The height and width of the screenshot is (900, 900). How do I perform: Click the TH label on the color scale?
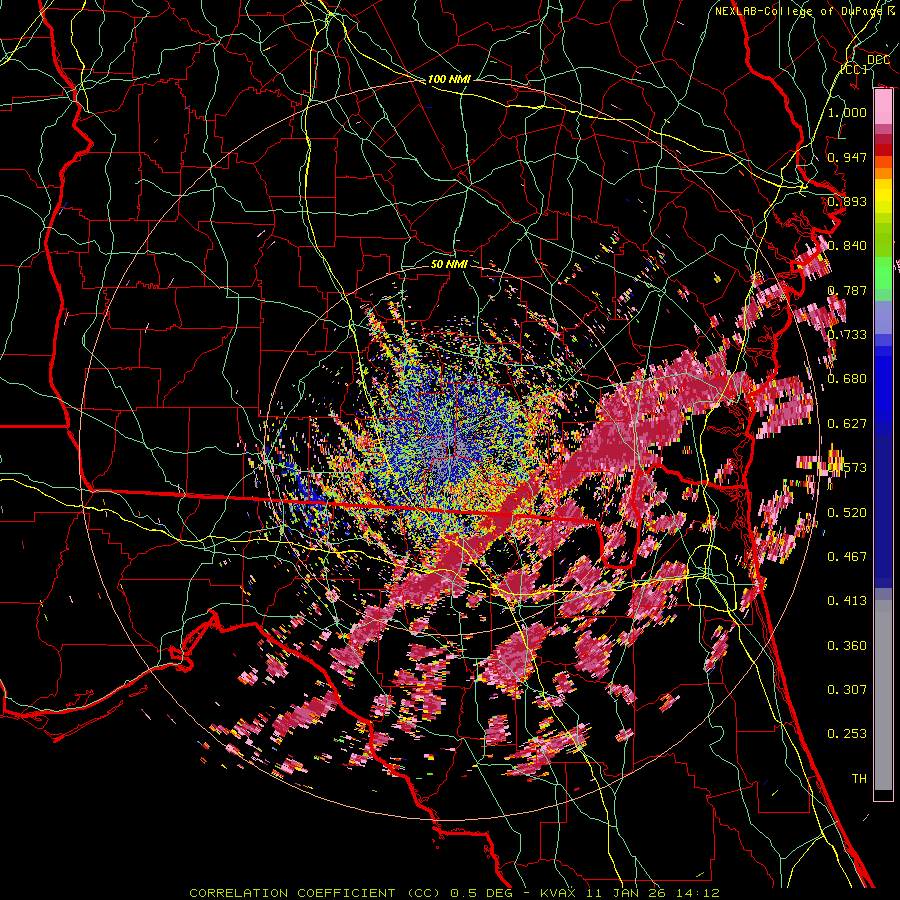click(x=859, y=778)
